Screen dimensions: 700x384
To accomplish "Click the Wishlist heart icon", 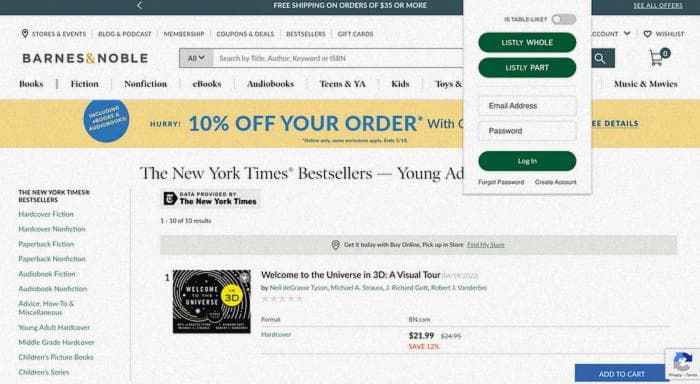I will tap(647, 34).
